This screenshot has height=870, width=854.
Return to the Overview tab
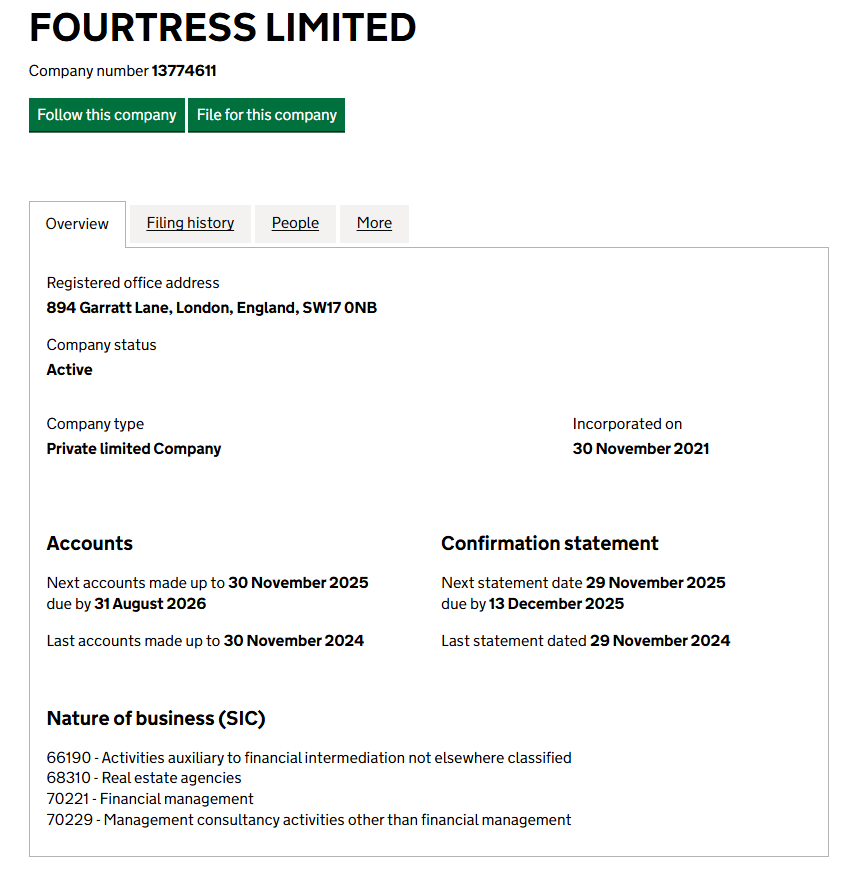coord(77,224)
